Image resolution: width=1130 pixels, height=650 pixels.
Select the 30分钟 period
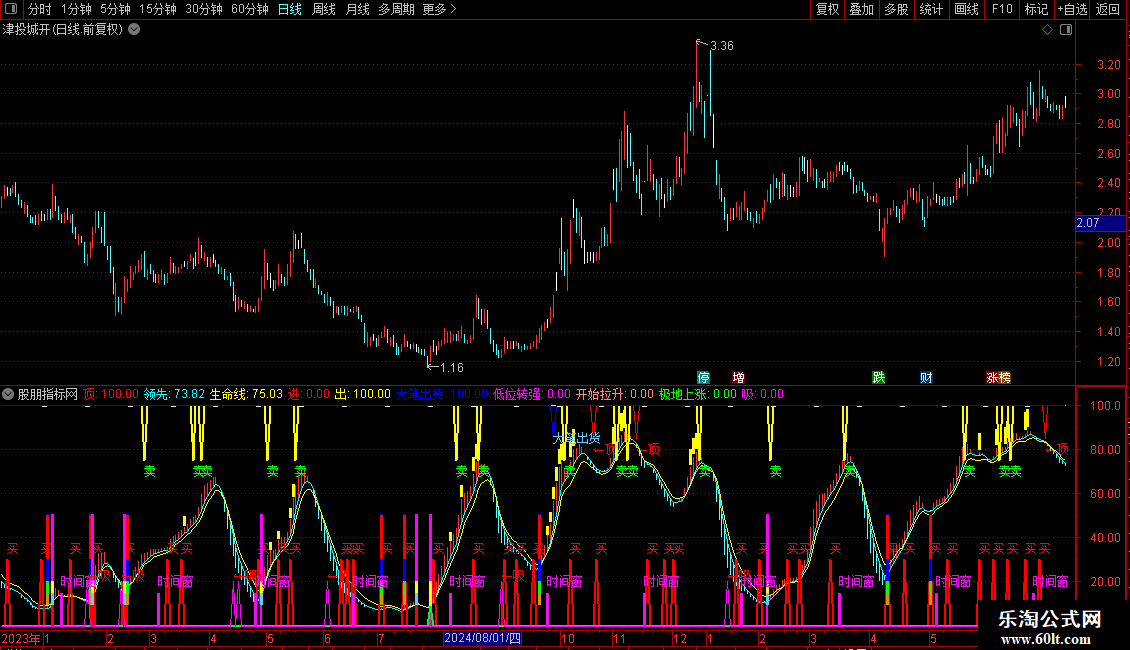[x=204, y=9]
